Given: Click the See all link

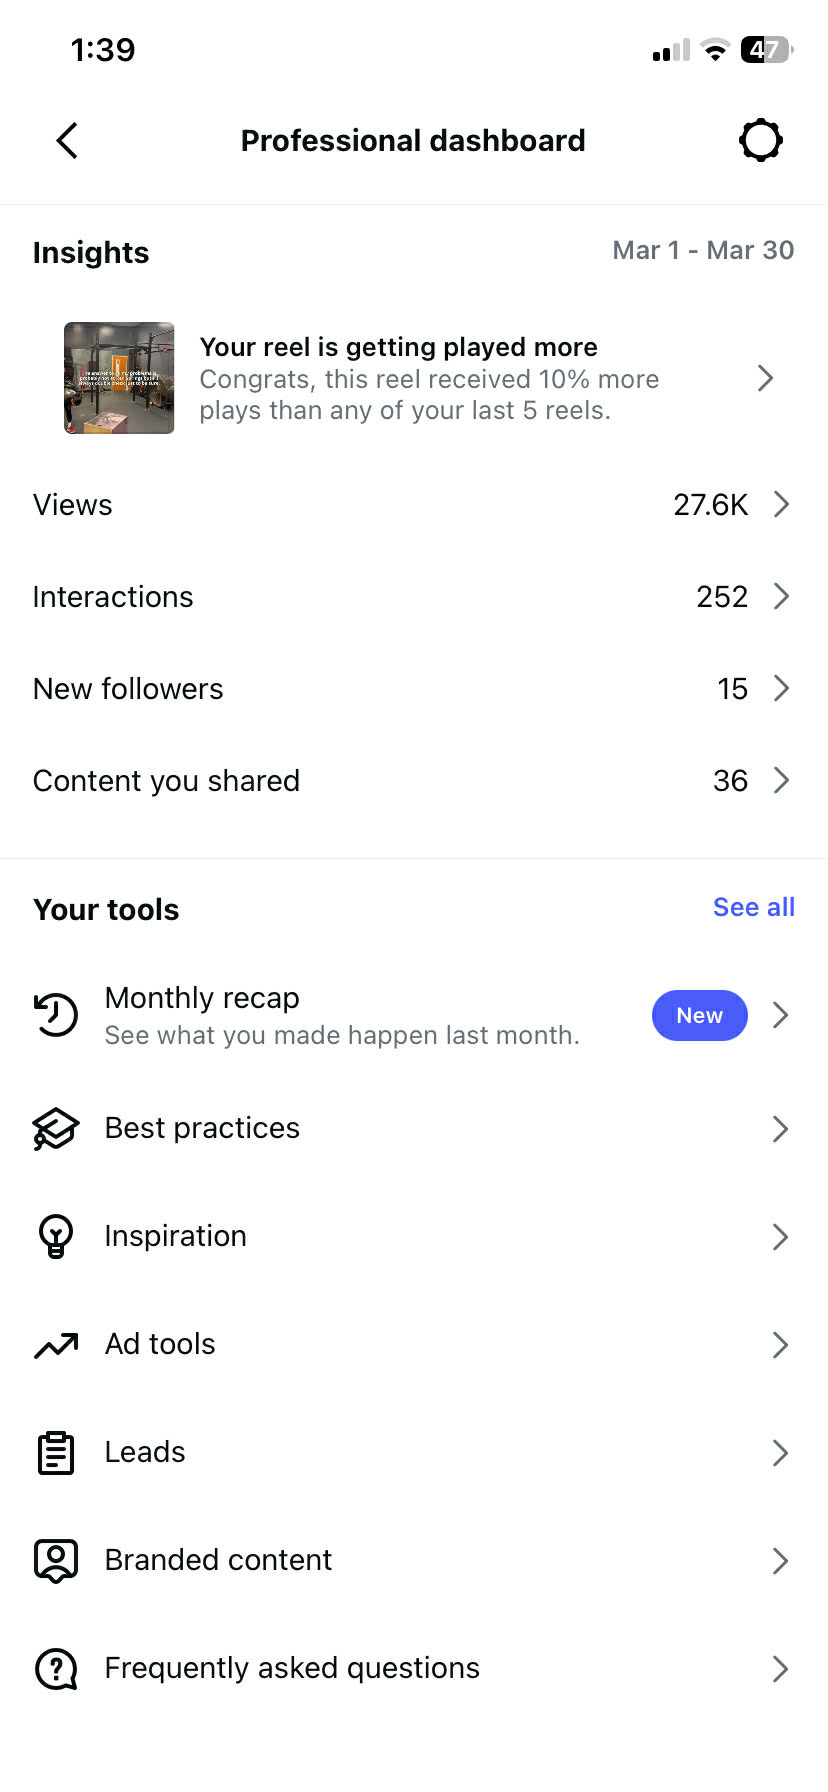Looking at the screenshot, I should click(x=753, y=908).
